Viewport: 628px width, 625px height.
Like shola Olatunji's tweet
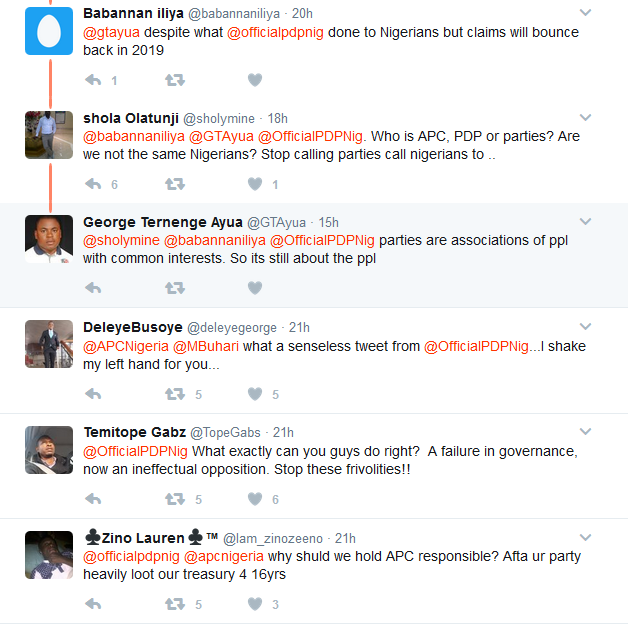pos(255,184)
